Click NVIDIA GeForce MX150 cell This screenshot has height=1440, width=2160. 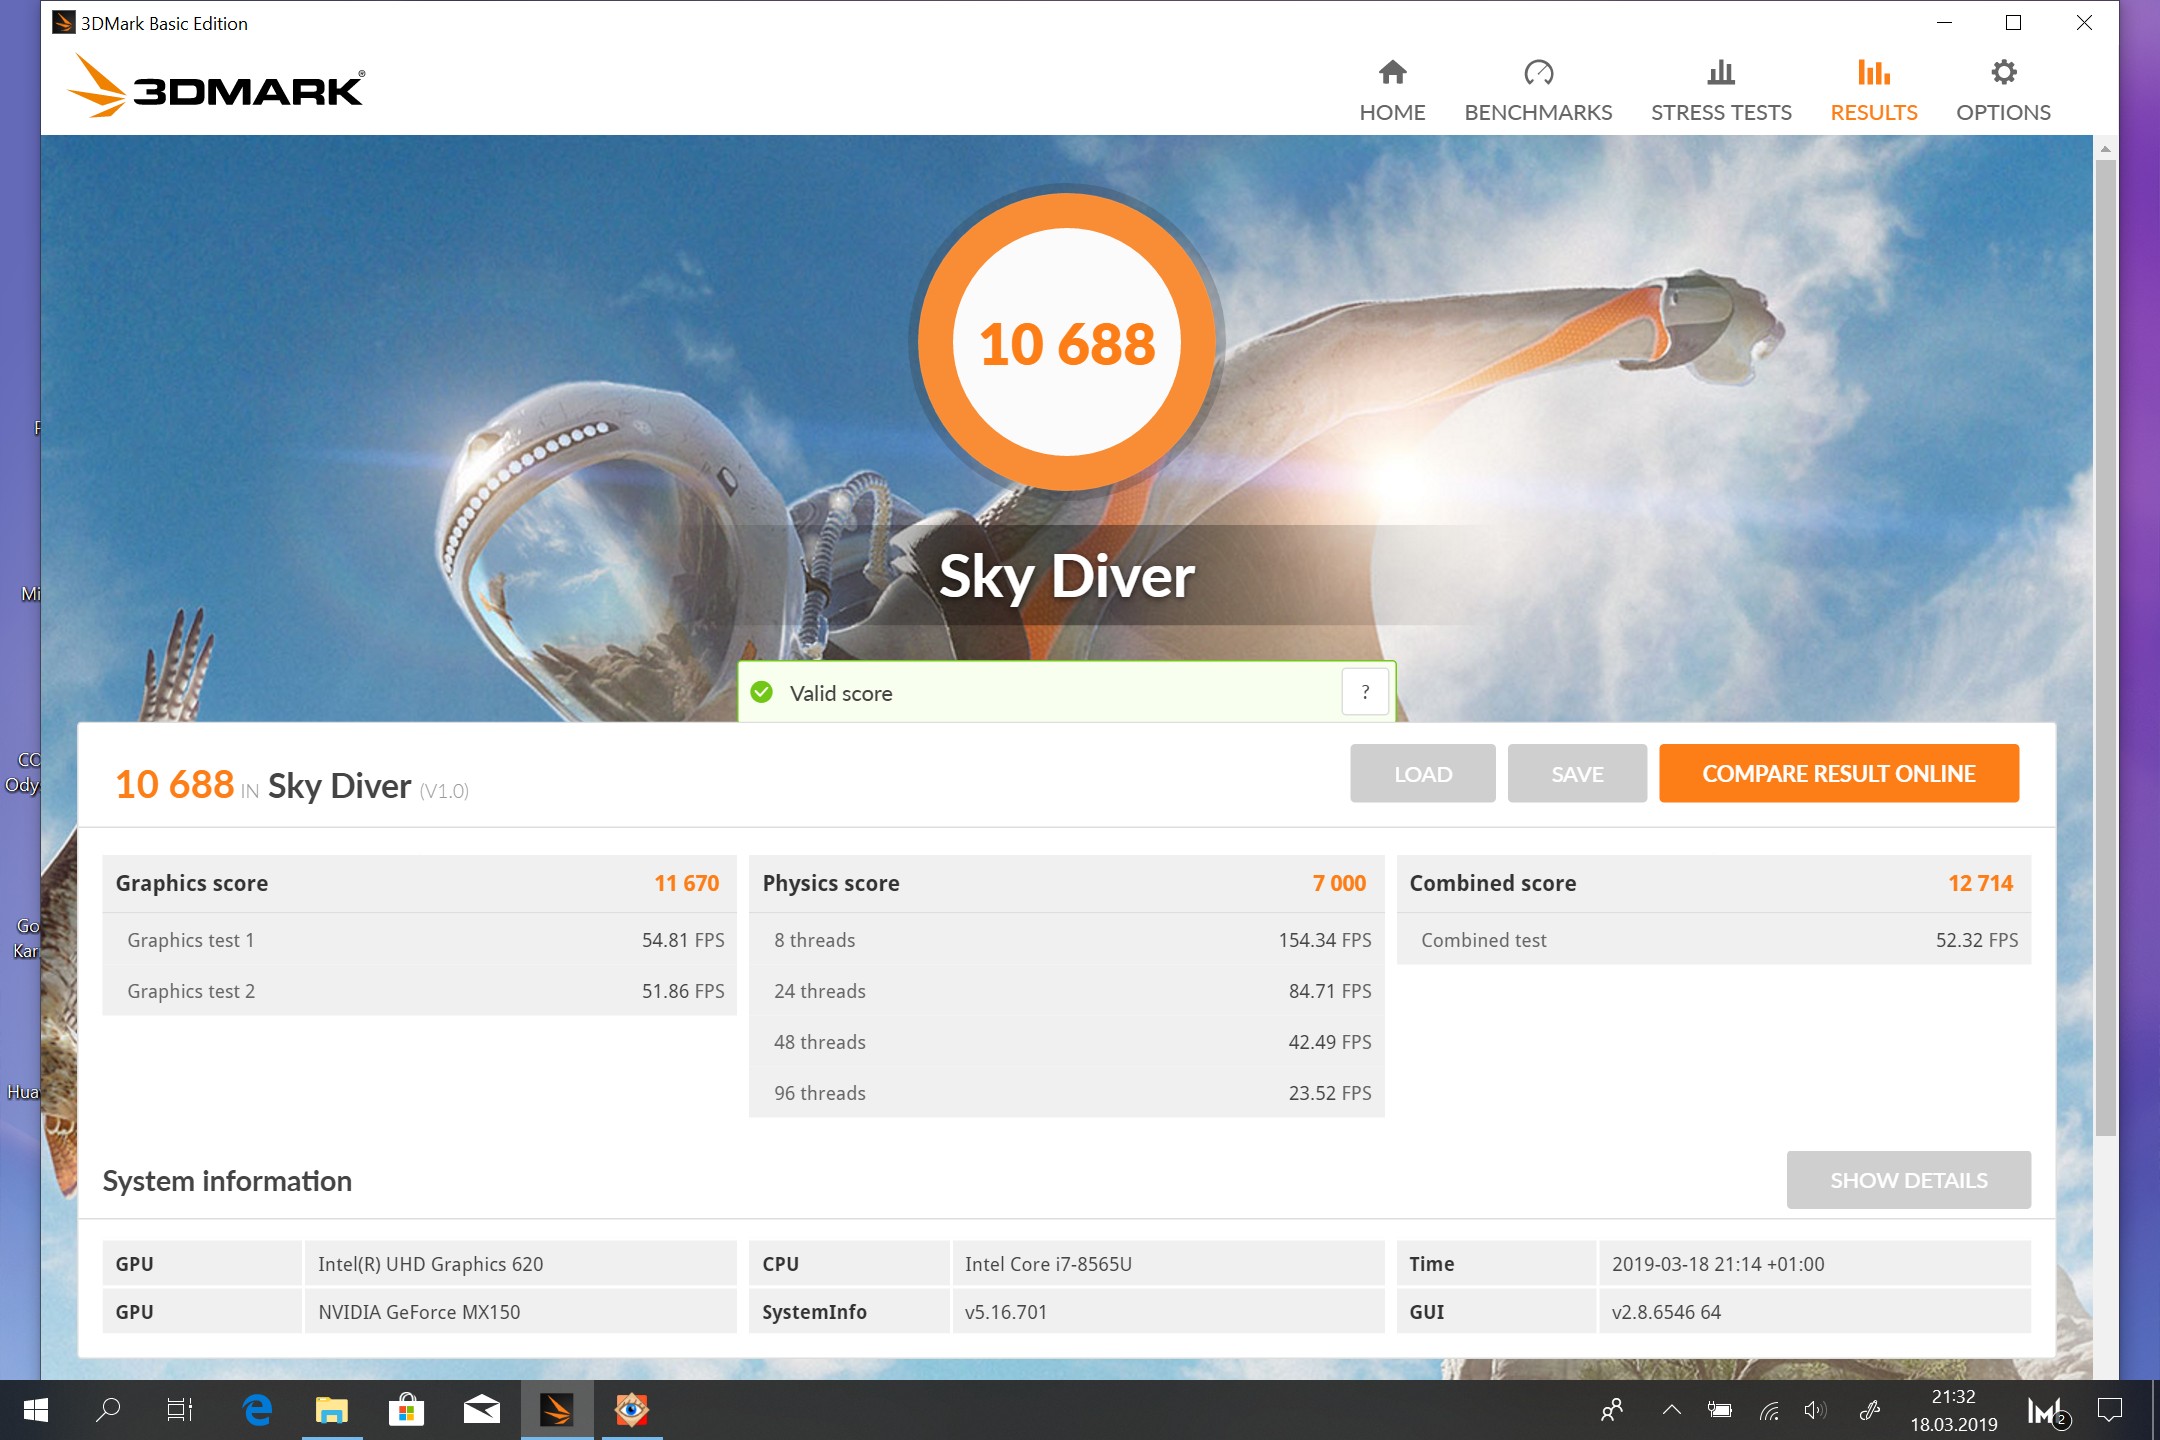(x=520, y=1312)
